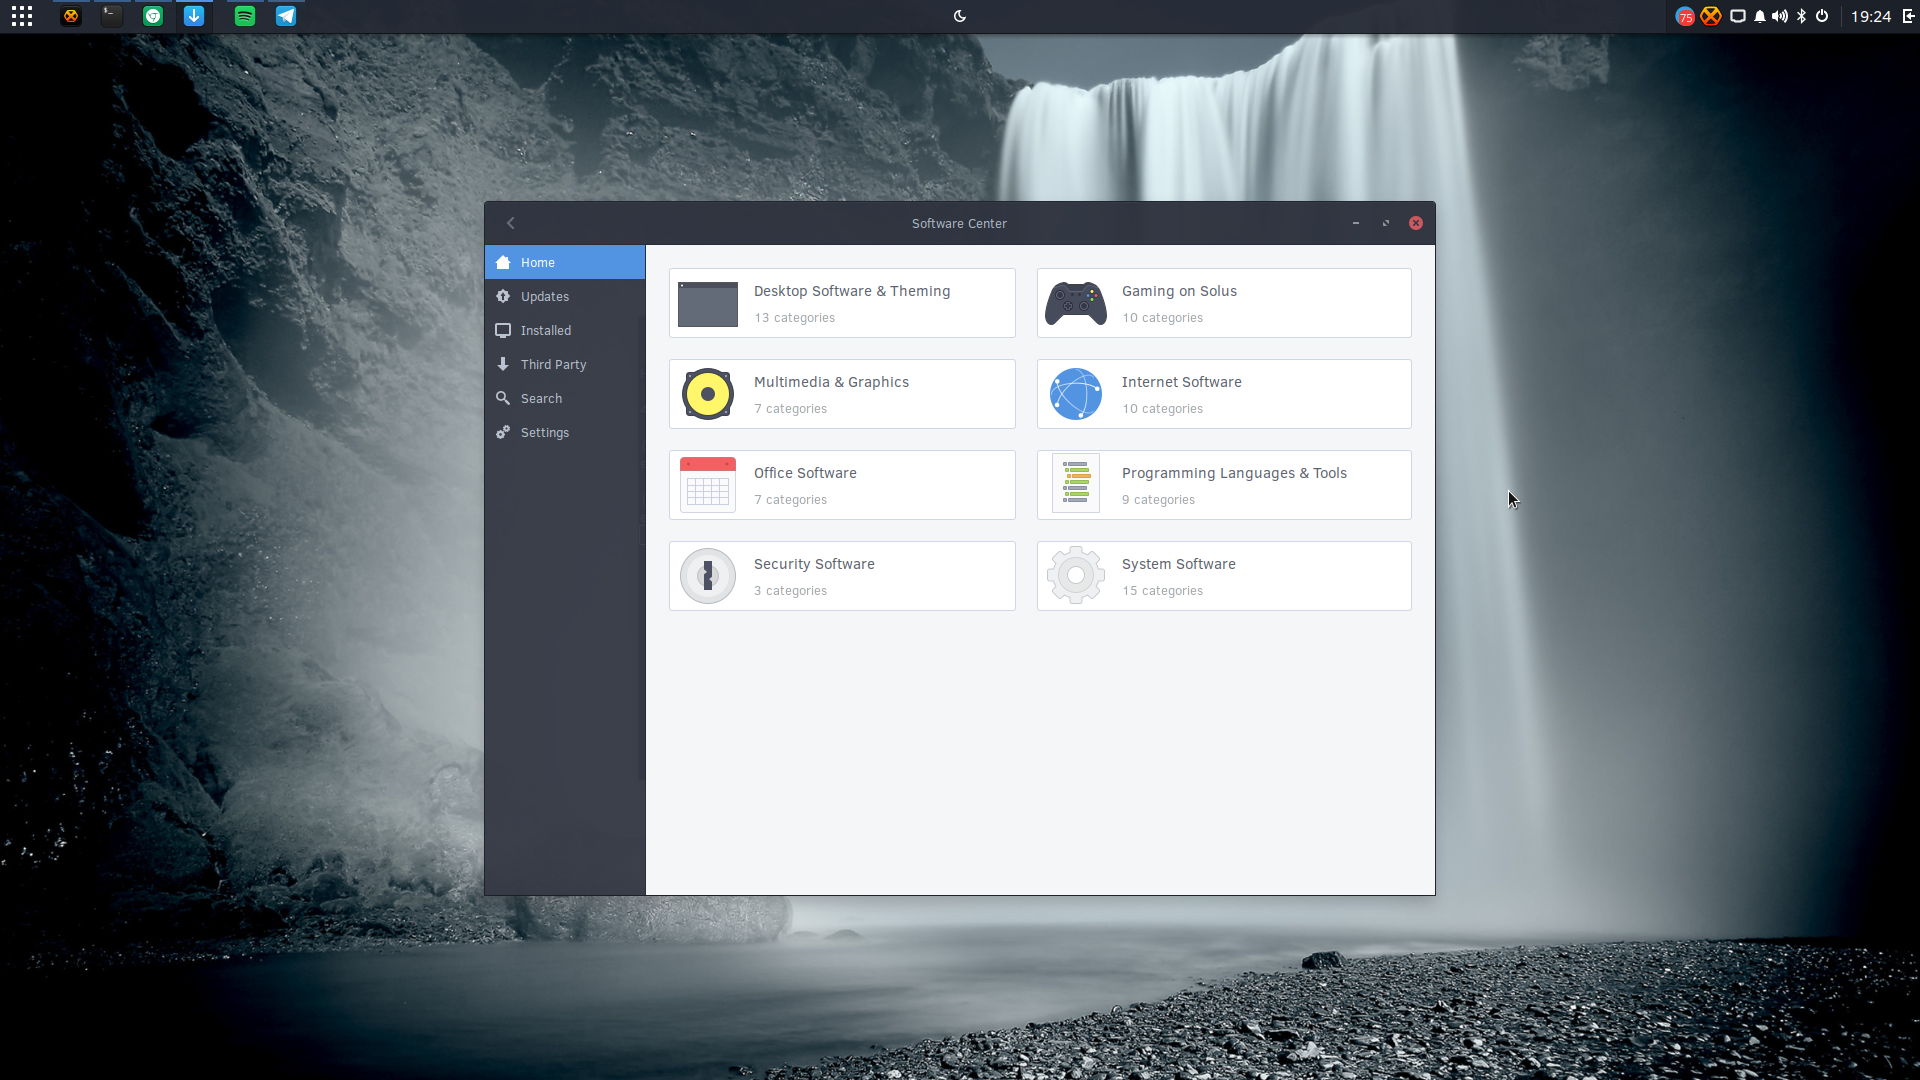This screenshot has width=1920, height=1080.
Task: Click the window Desktop Software icon
Action: pyautogui.click(x=708, y=304)
